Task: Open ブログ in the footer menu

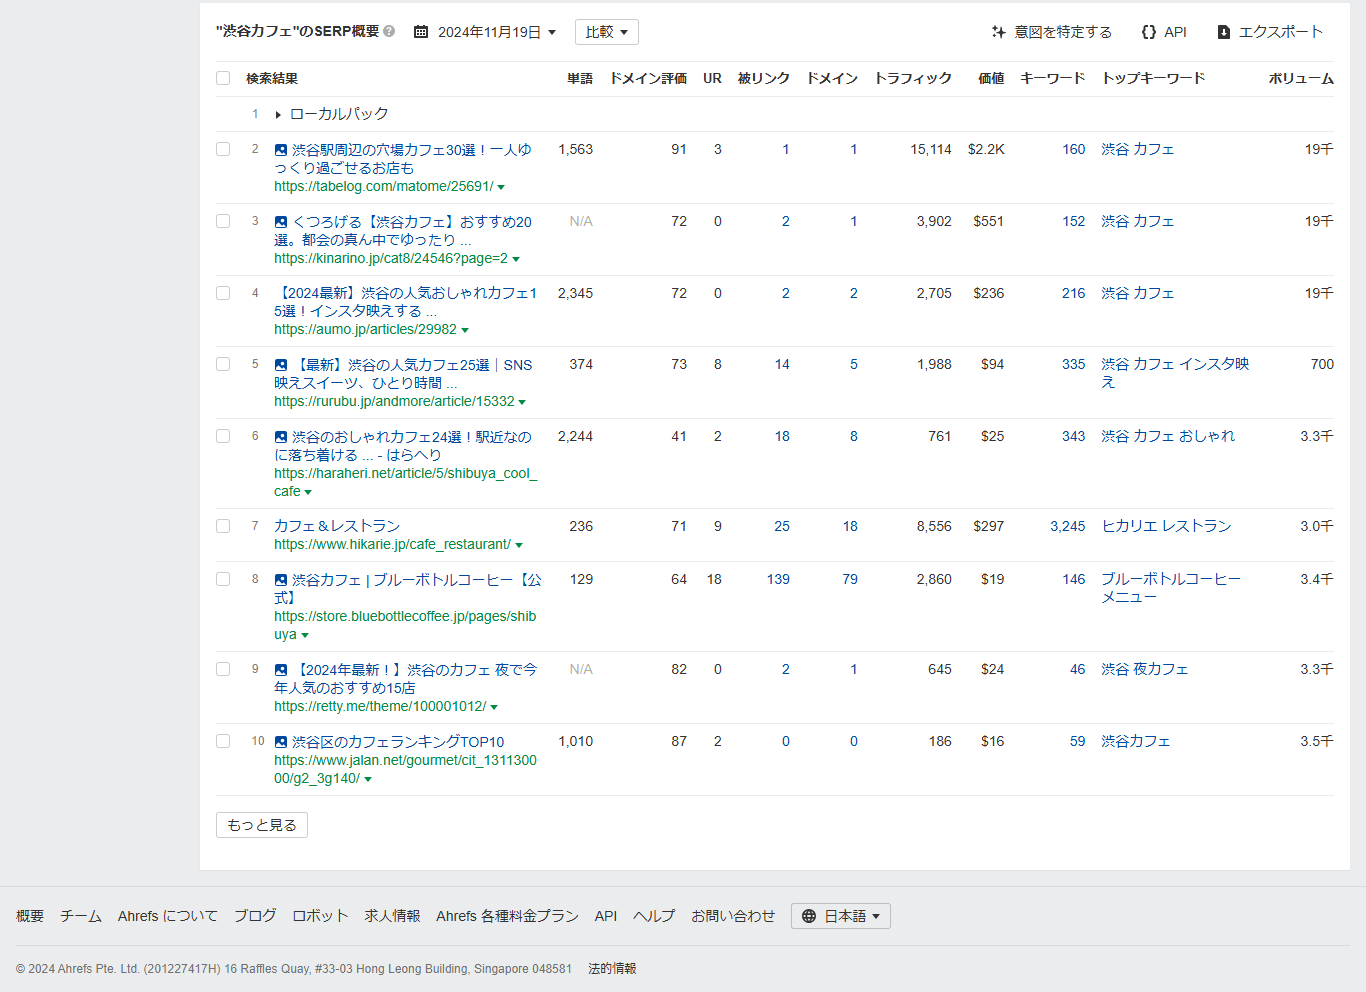Action: pos(255,916)
